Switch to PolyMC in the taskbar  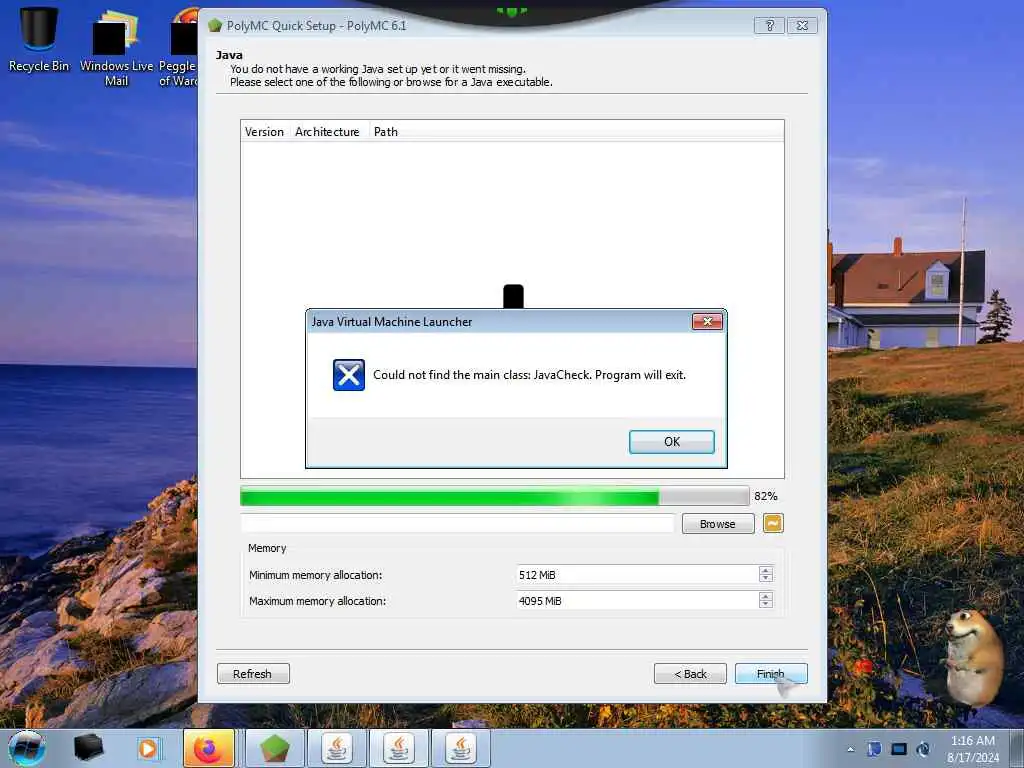pyautogui.click(x=275, y=748)
